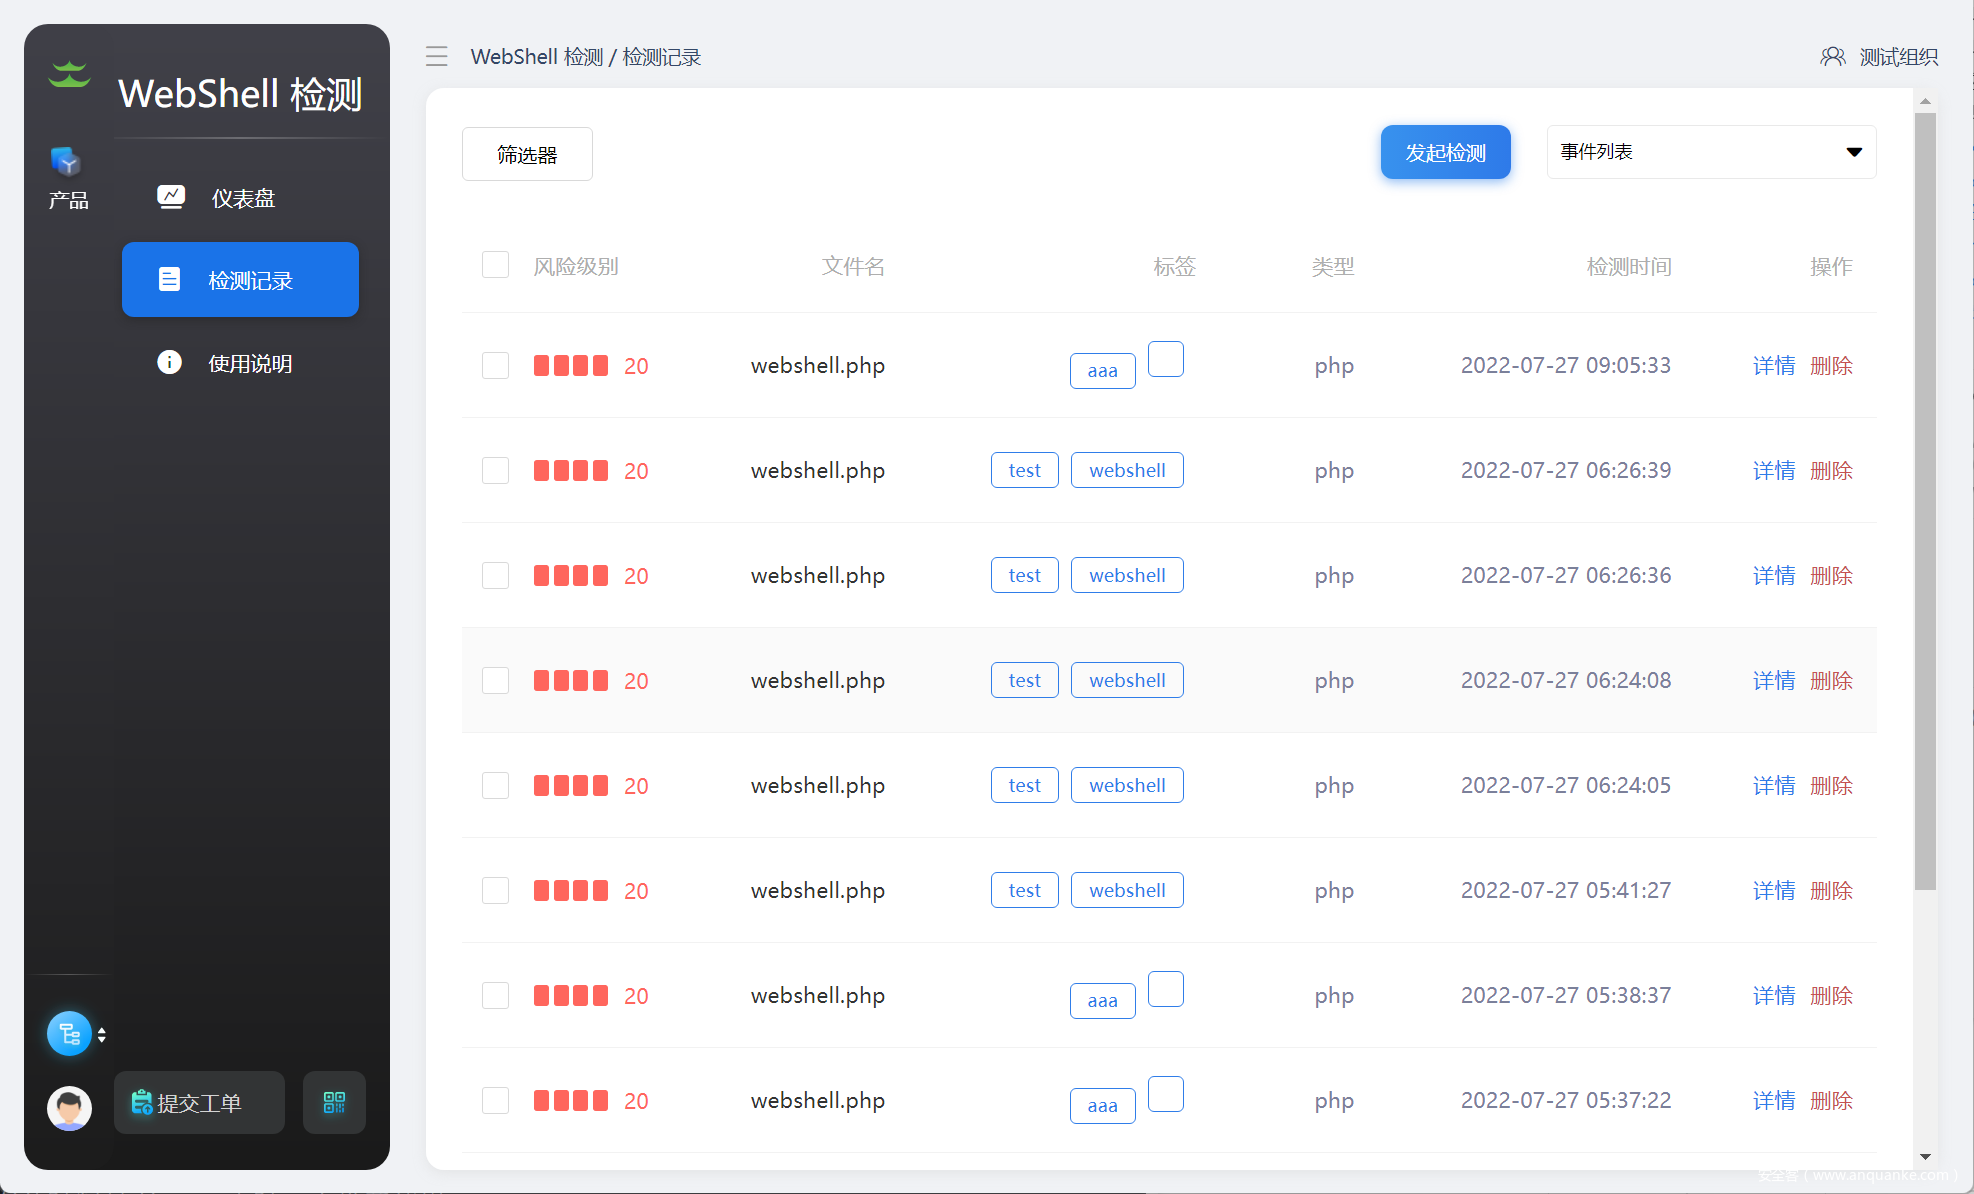The width and height of the screenshot is (1974, 1194).
Task: Open the 产品 products cube icon
Action: click(x=67, y=162)
